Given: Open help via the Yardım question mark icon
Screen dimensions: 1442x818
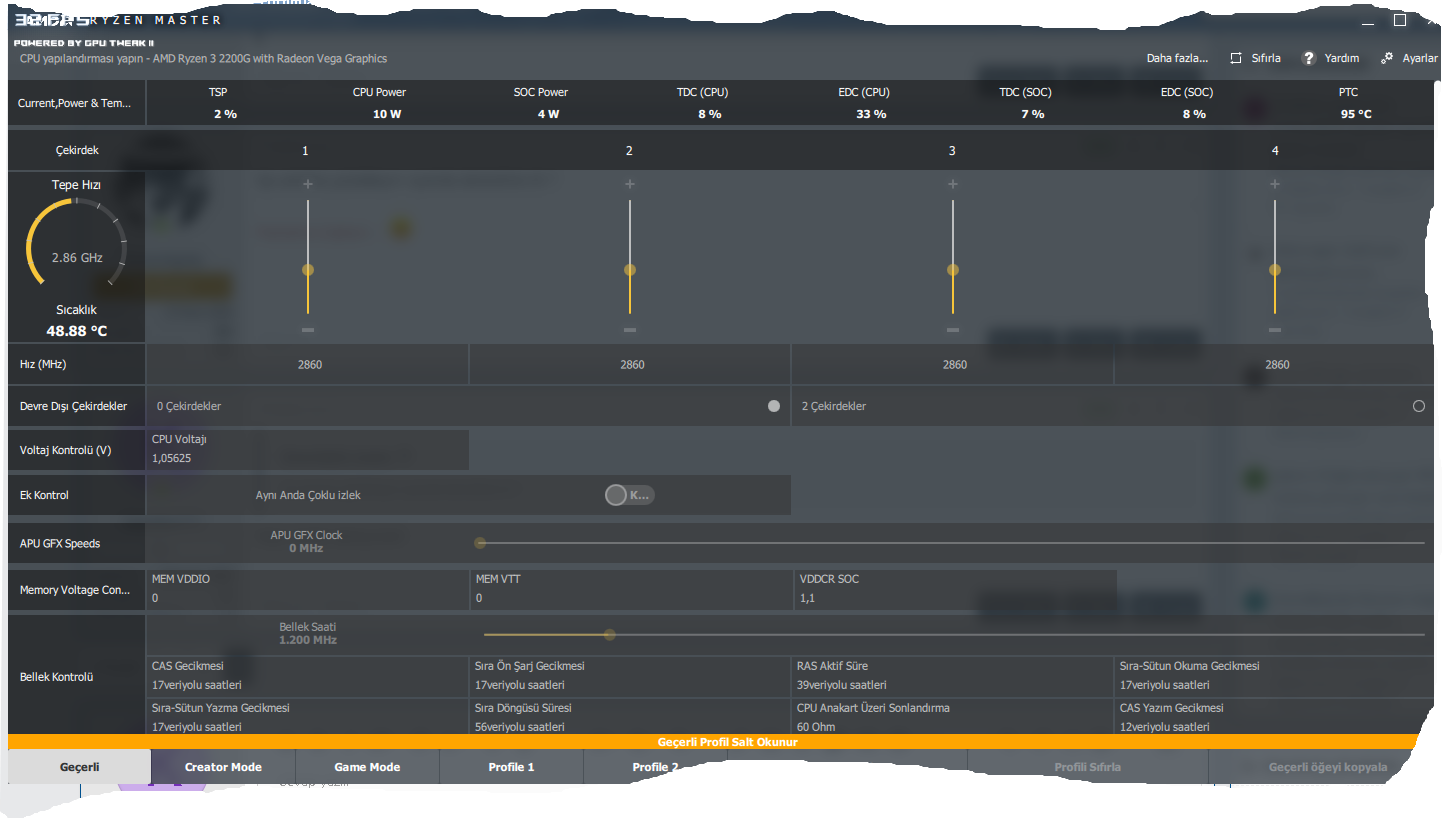Looking at the screenshot, I should pos(1308,58).
